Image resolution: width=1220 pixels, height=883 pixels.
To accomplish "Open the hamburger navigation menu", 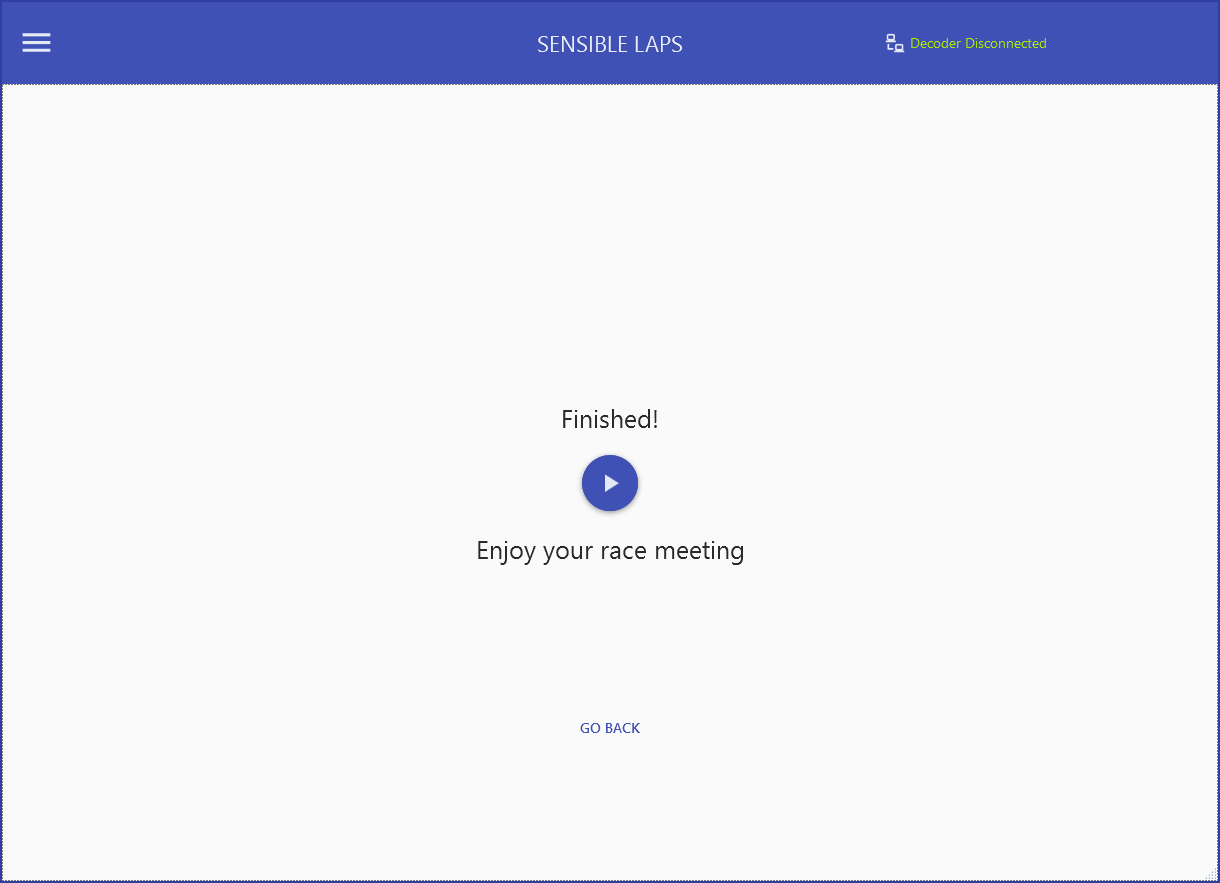I will pyautogui.click(x=37, y=43).
